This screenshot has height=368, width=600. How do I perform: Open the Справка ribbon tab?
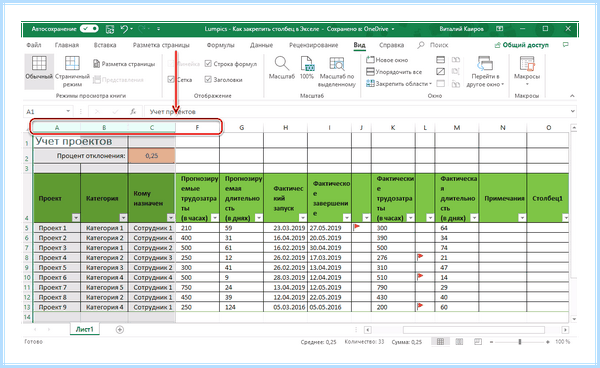(x=391, y=45)
